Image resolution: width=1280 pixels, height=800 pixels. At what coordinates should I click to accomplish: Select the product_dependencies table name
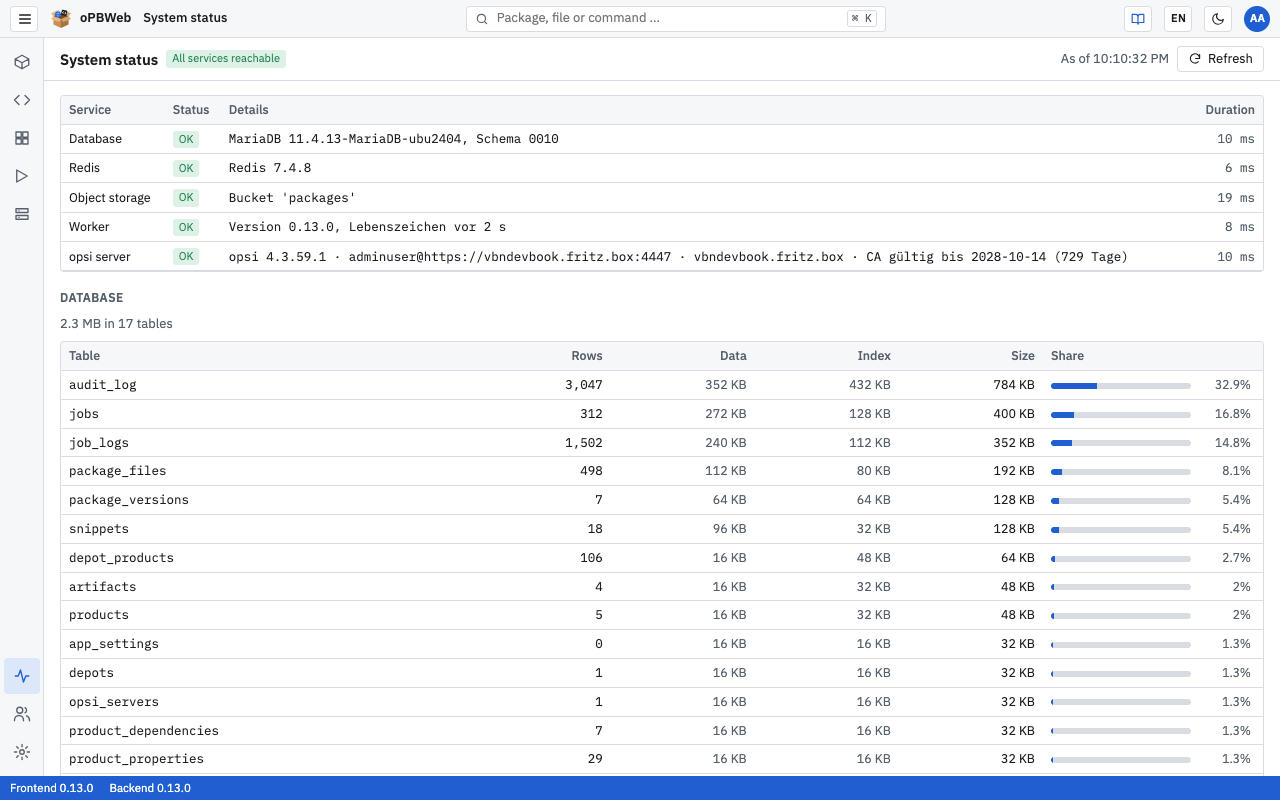tap(144, 731)
